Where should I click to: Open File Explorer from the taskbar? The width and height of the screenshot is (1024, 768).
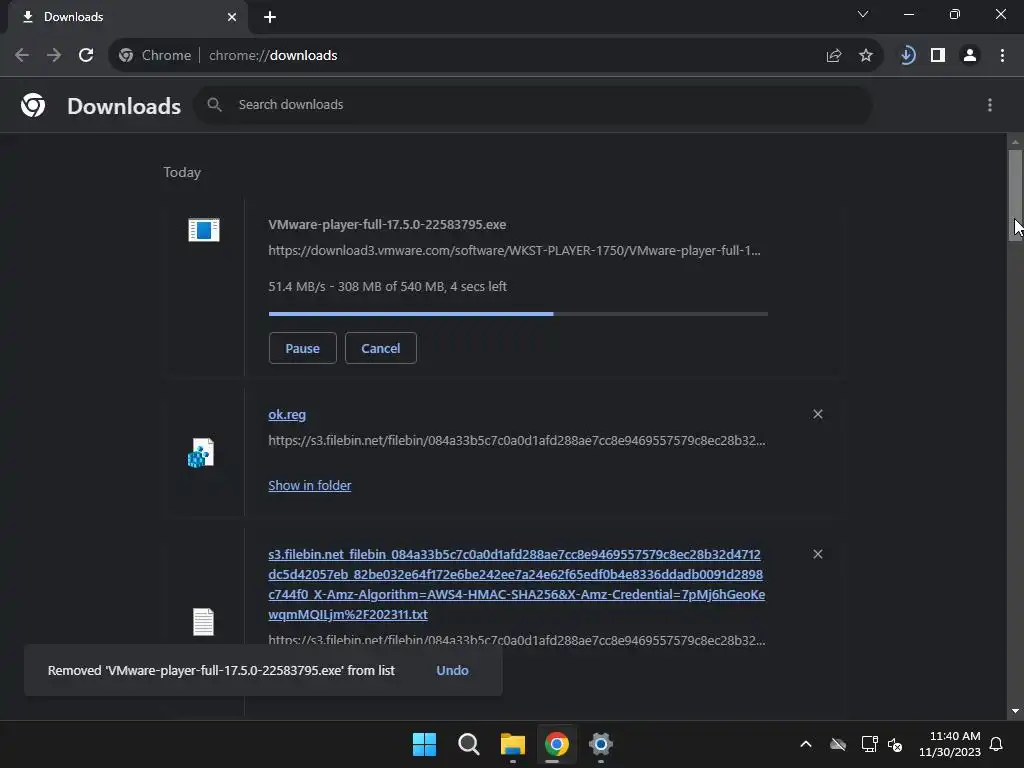click(x=513, y=744)
